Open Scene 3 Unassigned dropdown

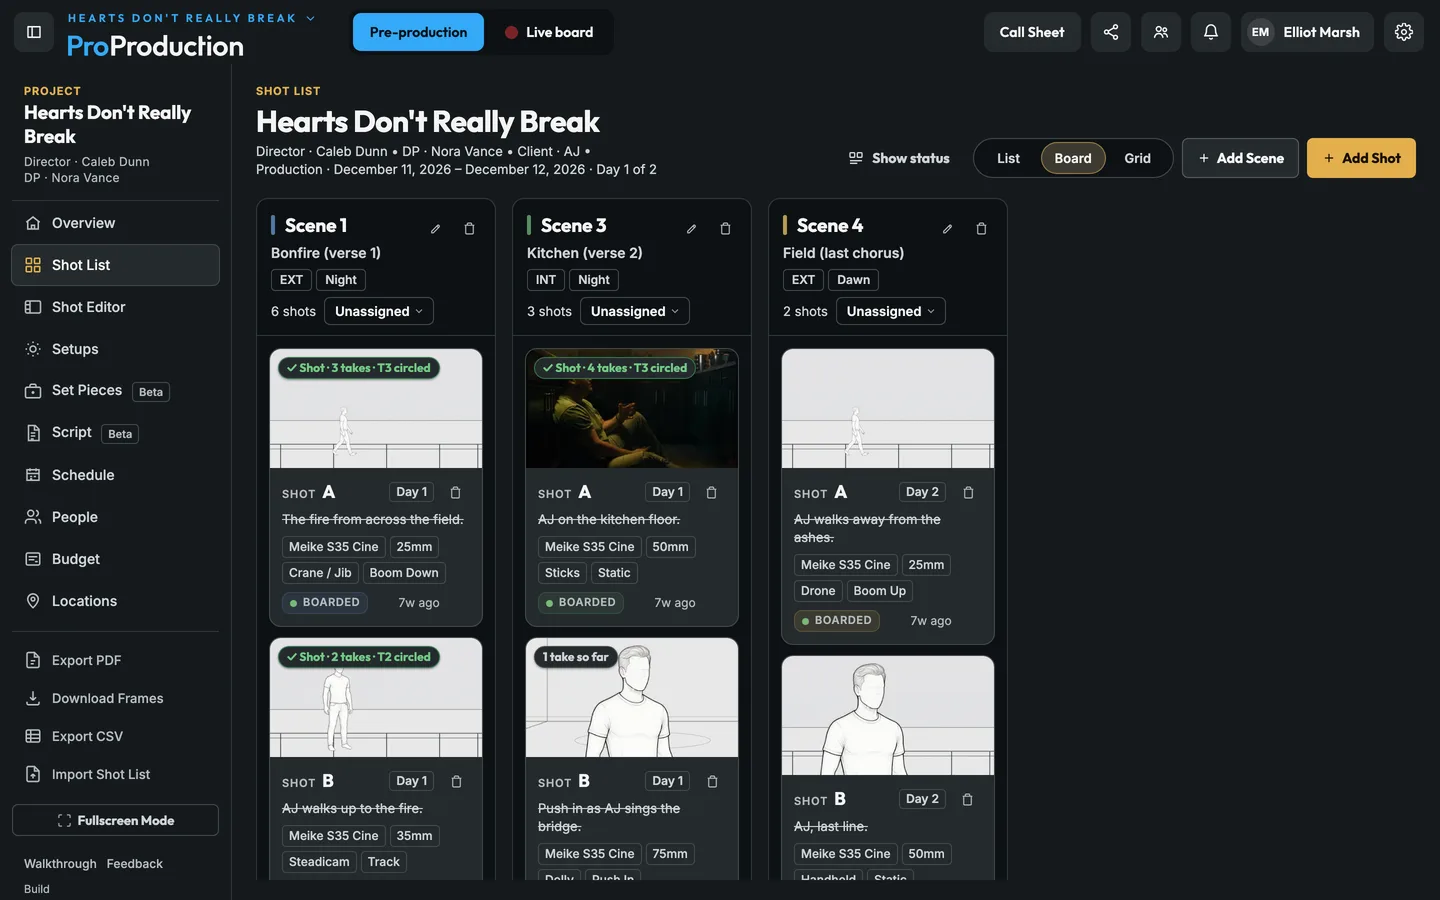coord(635,311)
